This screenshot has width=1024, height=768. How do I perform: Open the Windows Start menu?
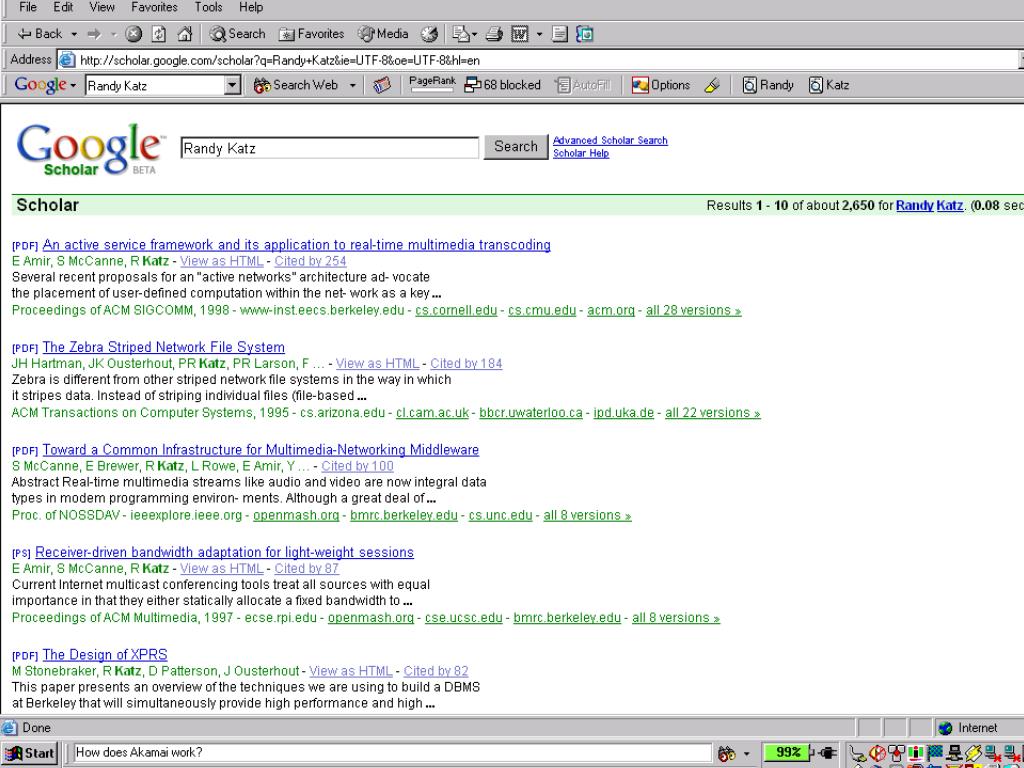[29, 753]
